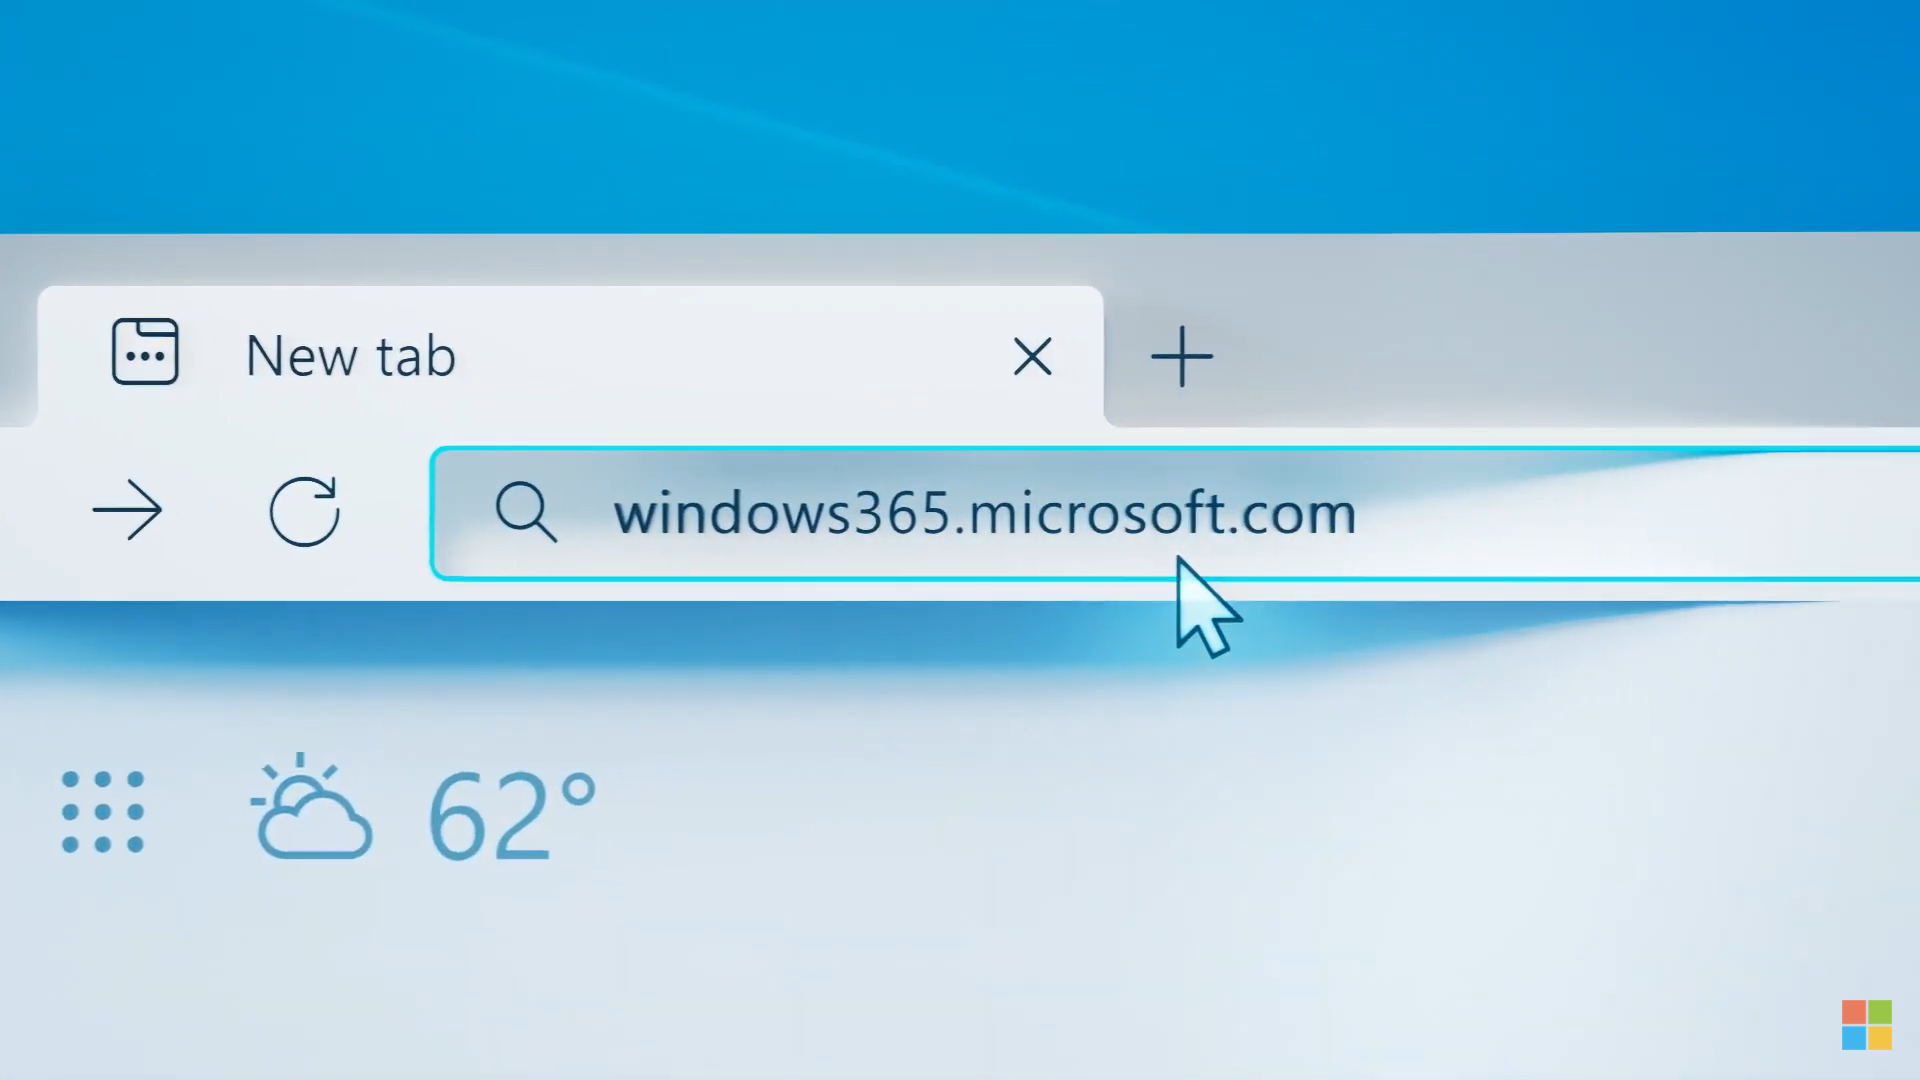This screenshot has height=1080, width=1920.
Task: Click the windows365.microsoft.com address text
Action: click(x=985, y=513)
